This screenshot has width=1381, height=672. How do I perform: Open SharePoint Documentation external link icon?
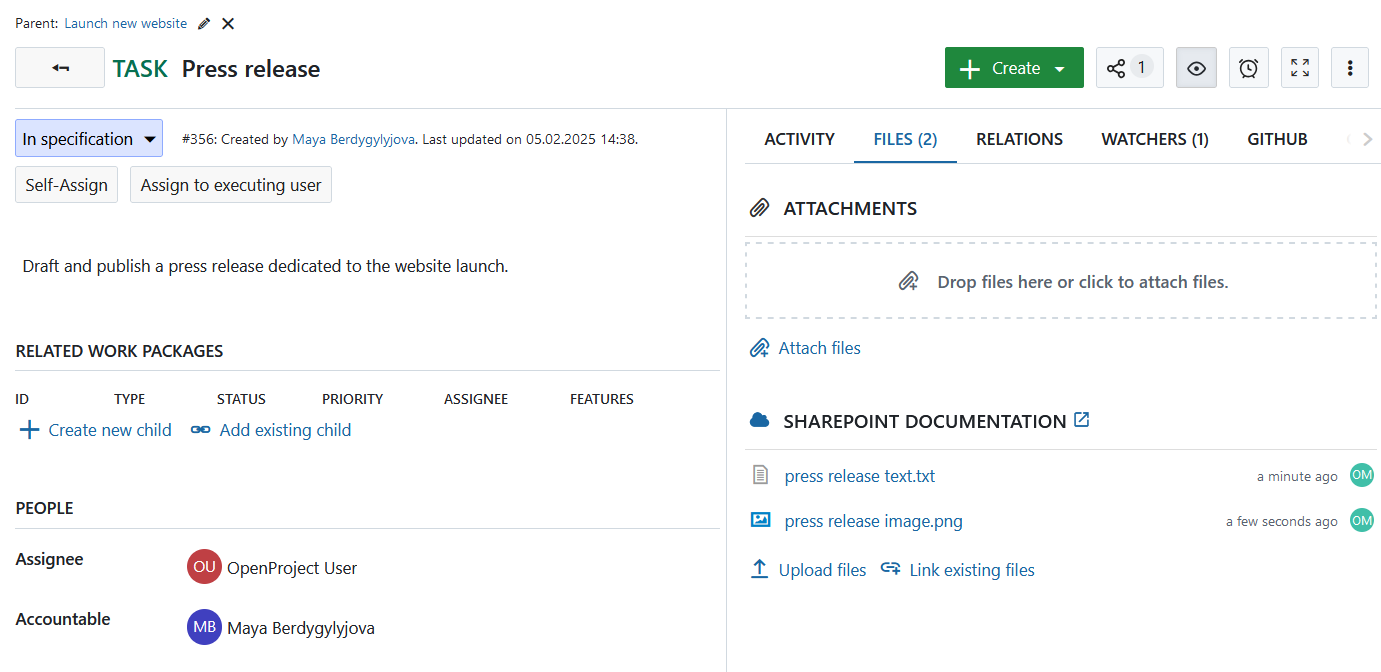[1081, 420]
